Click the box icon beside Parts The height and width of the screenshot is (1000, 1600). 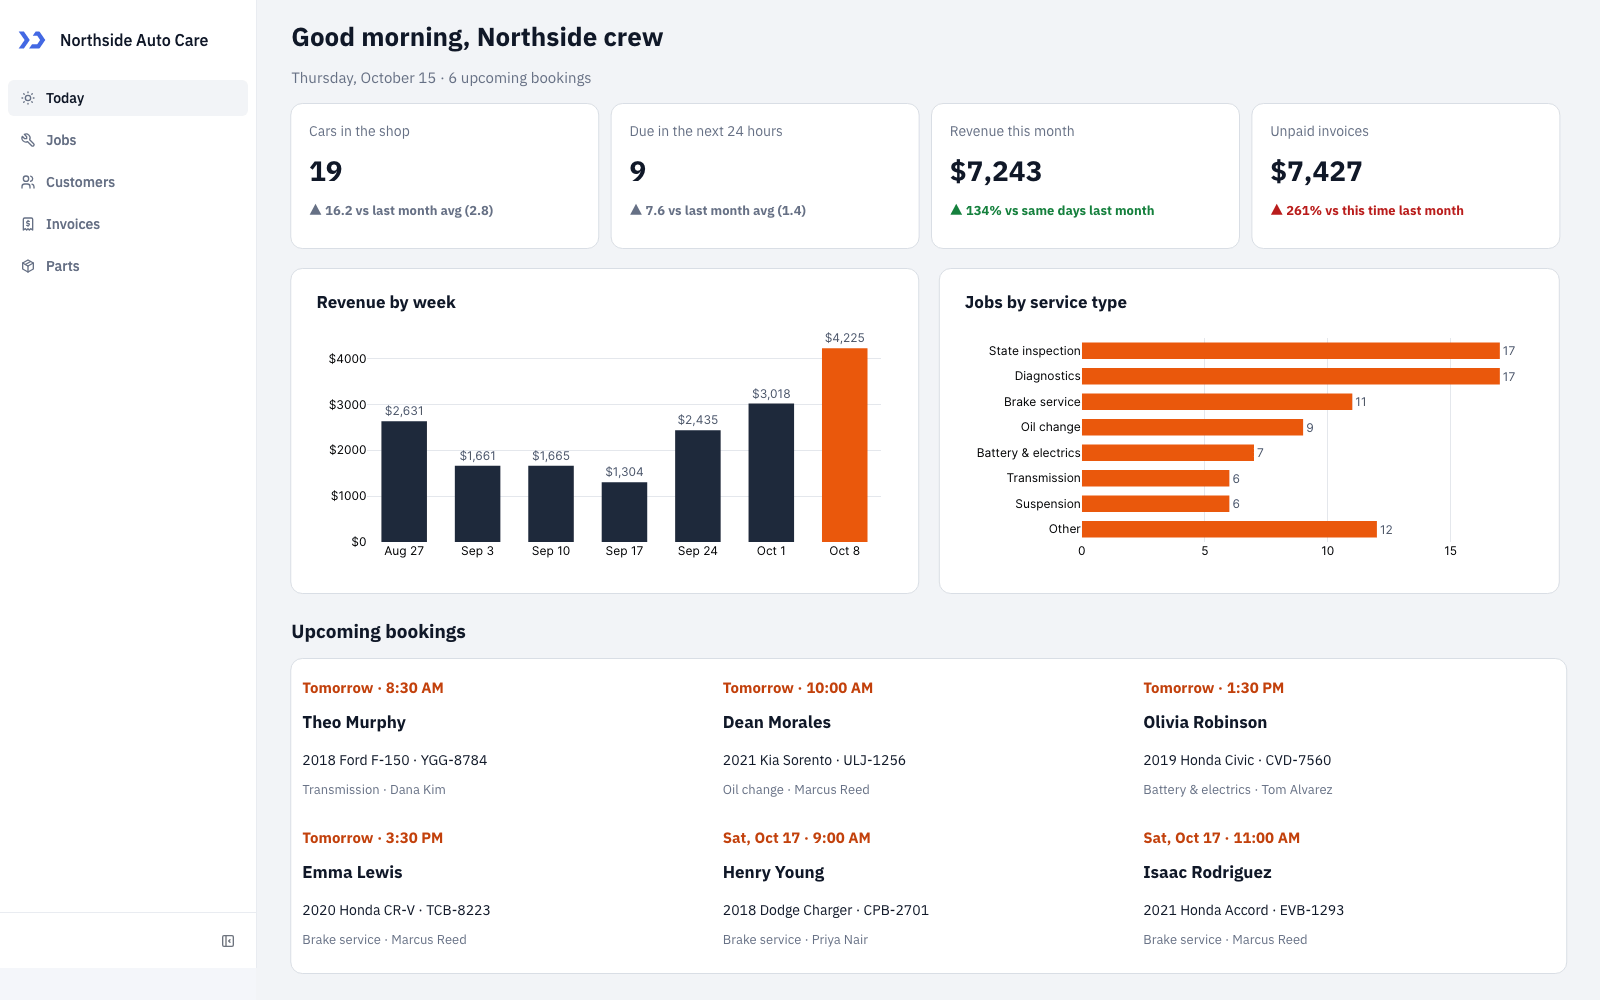pos(28,266)
